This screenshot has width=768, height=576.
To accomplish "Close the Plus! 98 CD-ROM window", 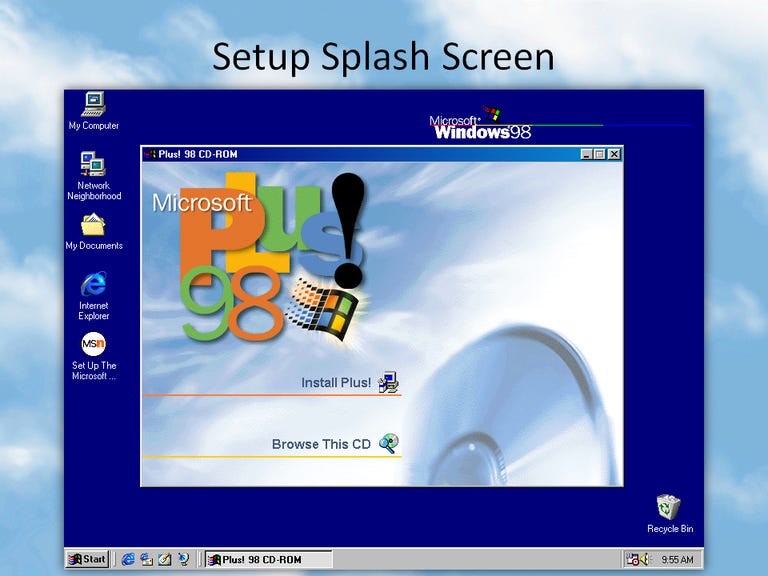I will point(614,154).
